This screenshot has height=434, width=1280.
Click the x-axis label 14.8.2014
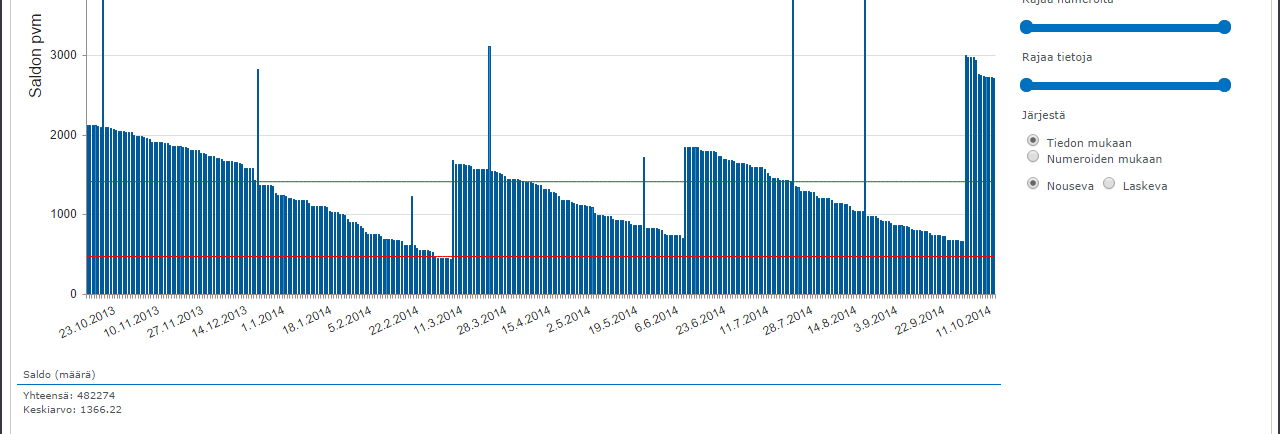coord(834,322)
